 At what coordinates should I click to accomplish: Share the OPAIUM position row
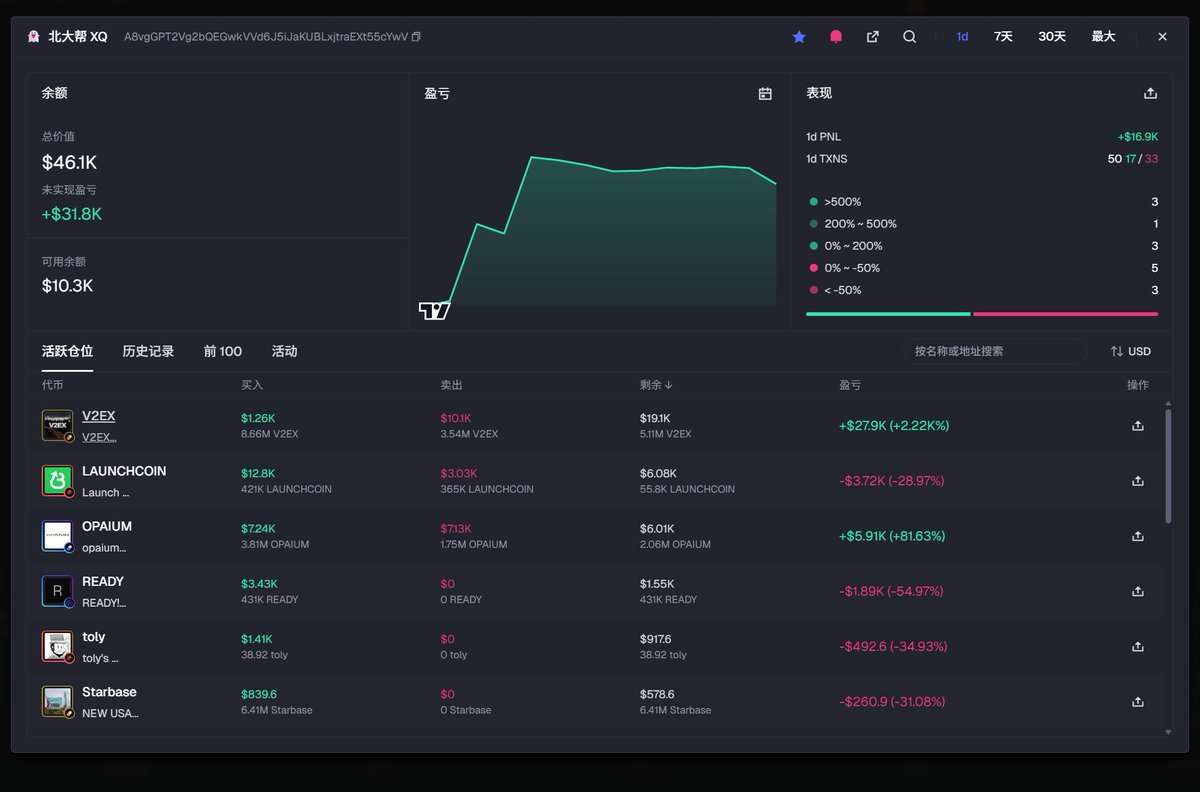coord(1137,536)
